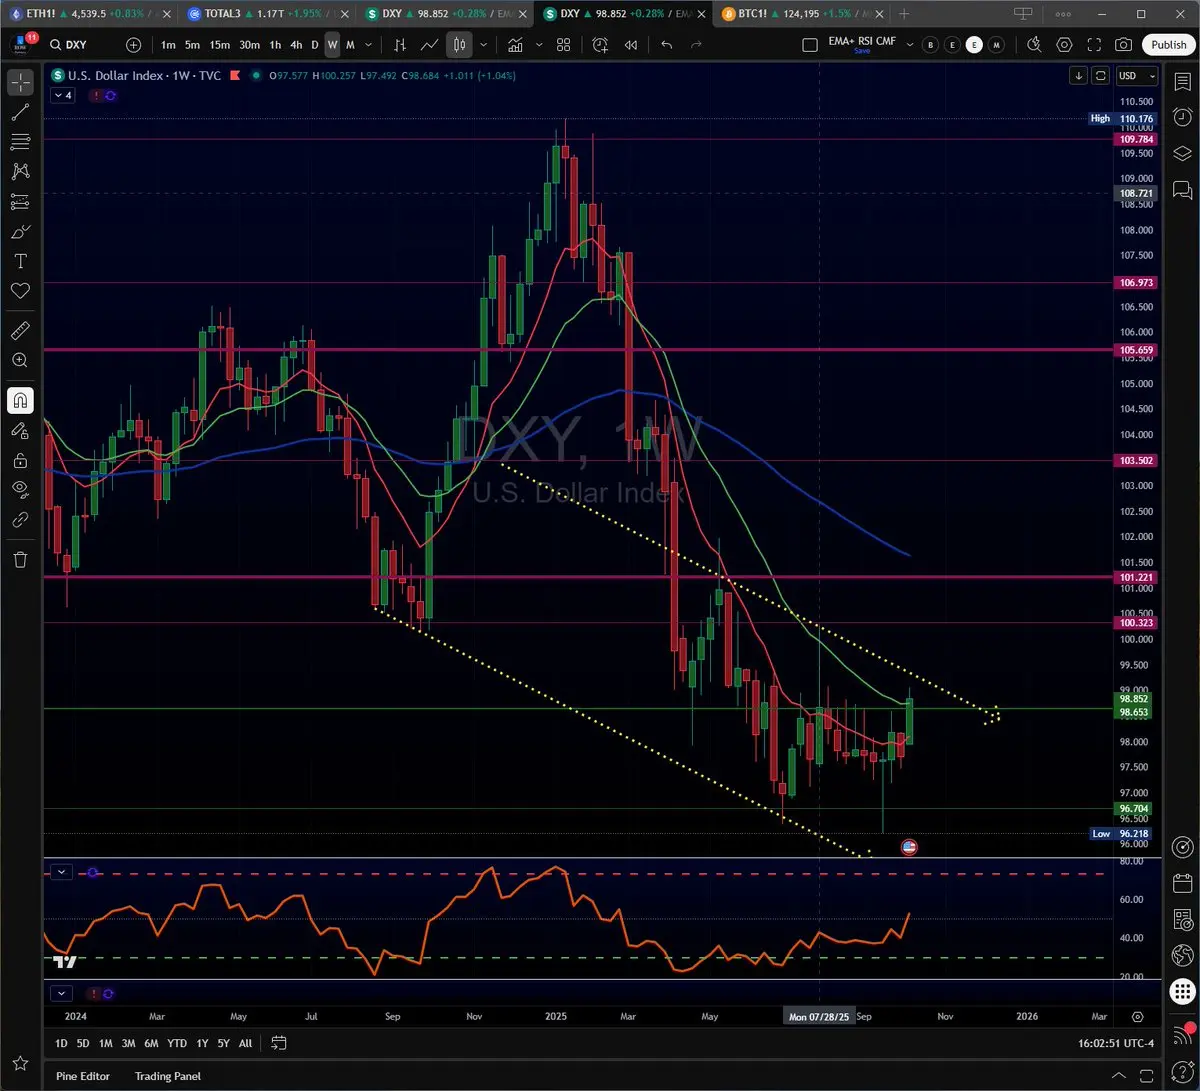Expand the timeframe interval dropdown arrow

point(369,45)
